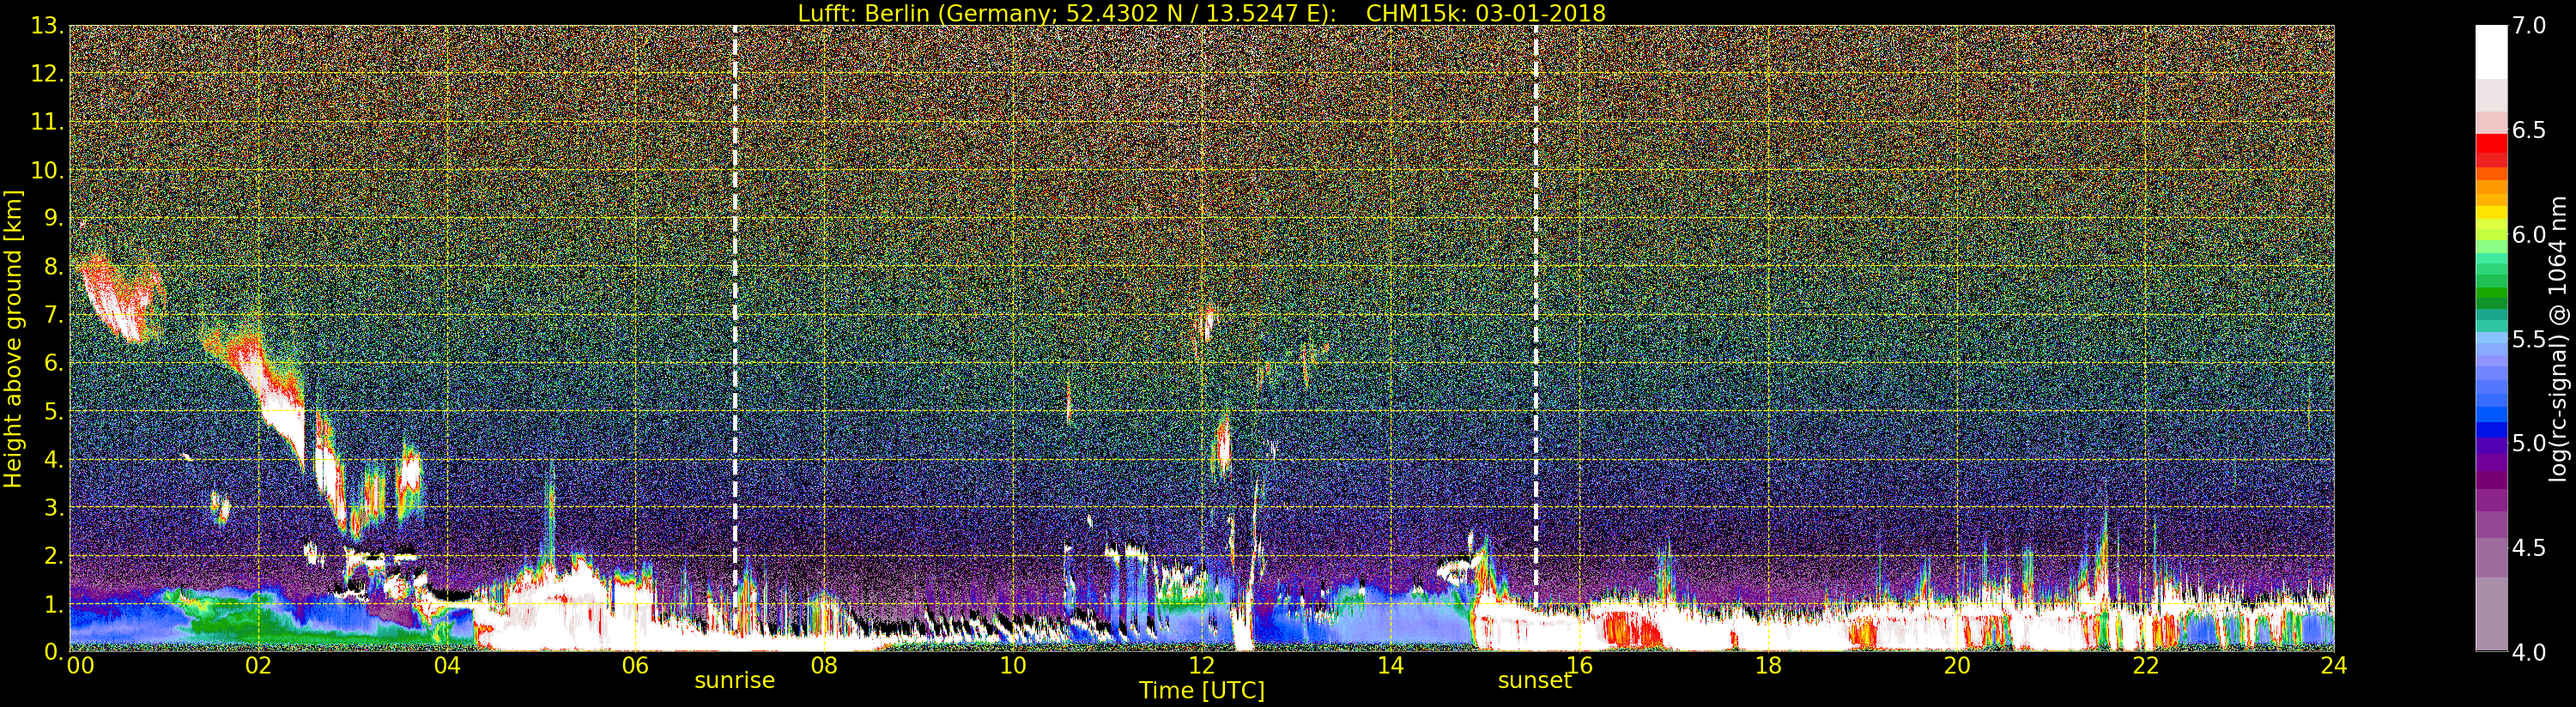Click the height axis tick label '12.'

[x=46, y=74]
